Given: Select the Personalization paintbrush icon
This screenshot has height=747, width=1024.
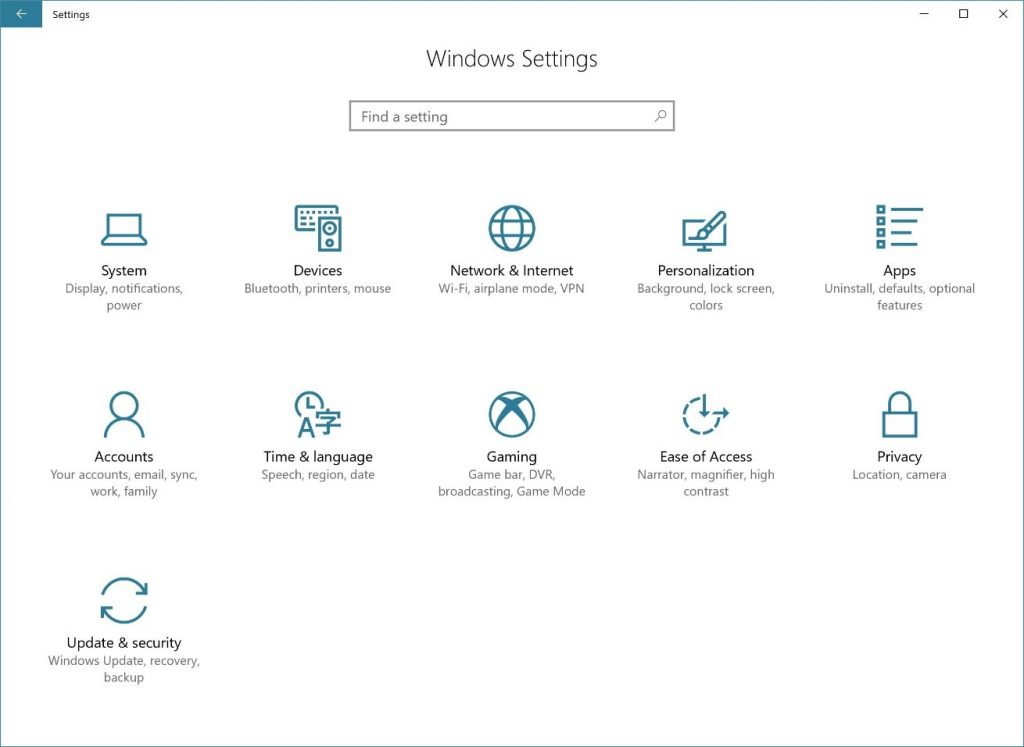Looking at the screenshot, I should tap(705, 230).
